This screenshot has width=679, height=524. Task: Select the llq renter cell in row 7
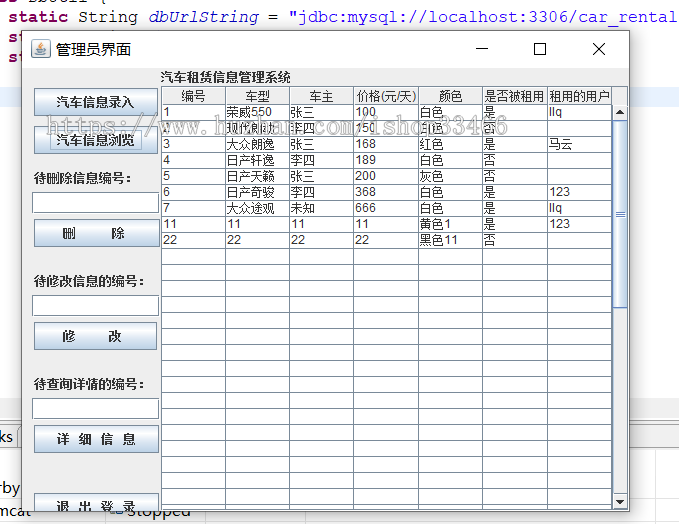[579, 208]
